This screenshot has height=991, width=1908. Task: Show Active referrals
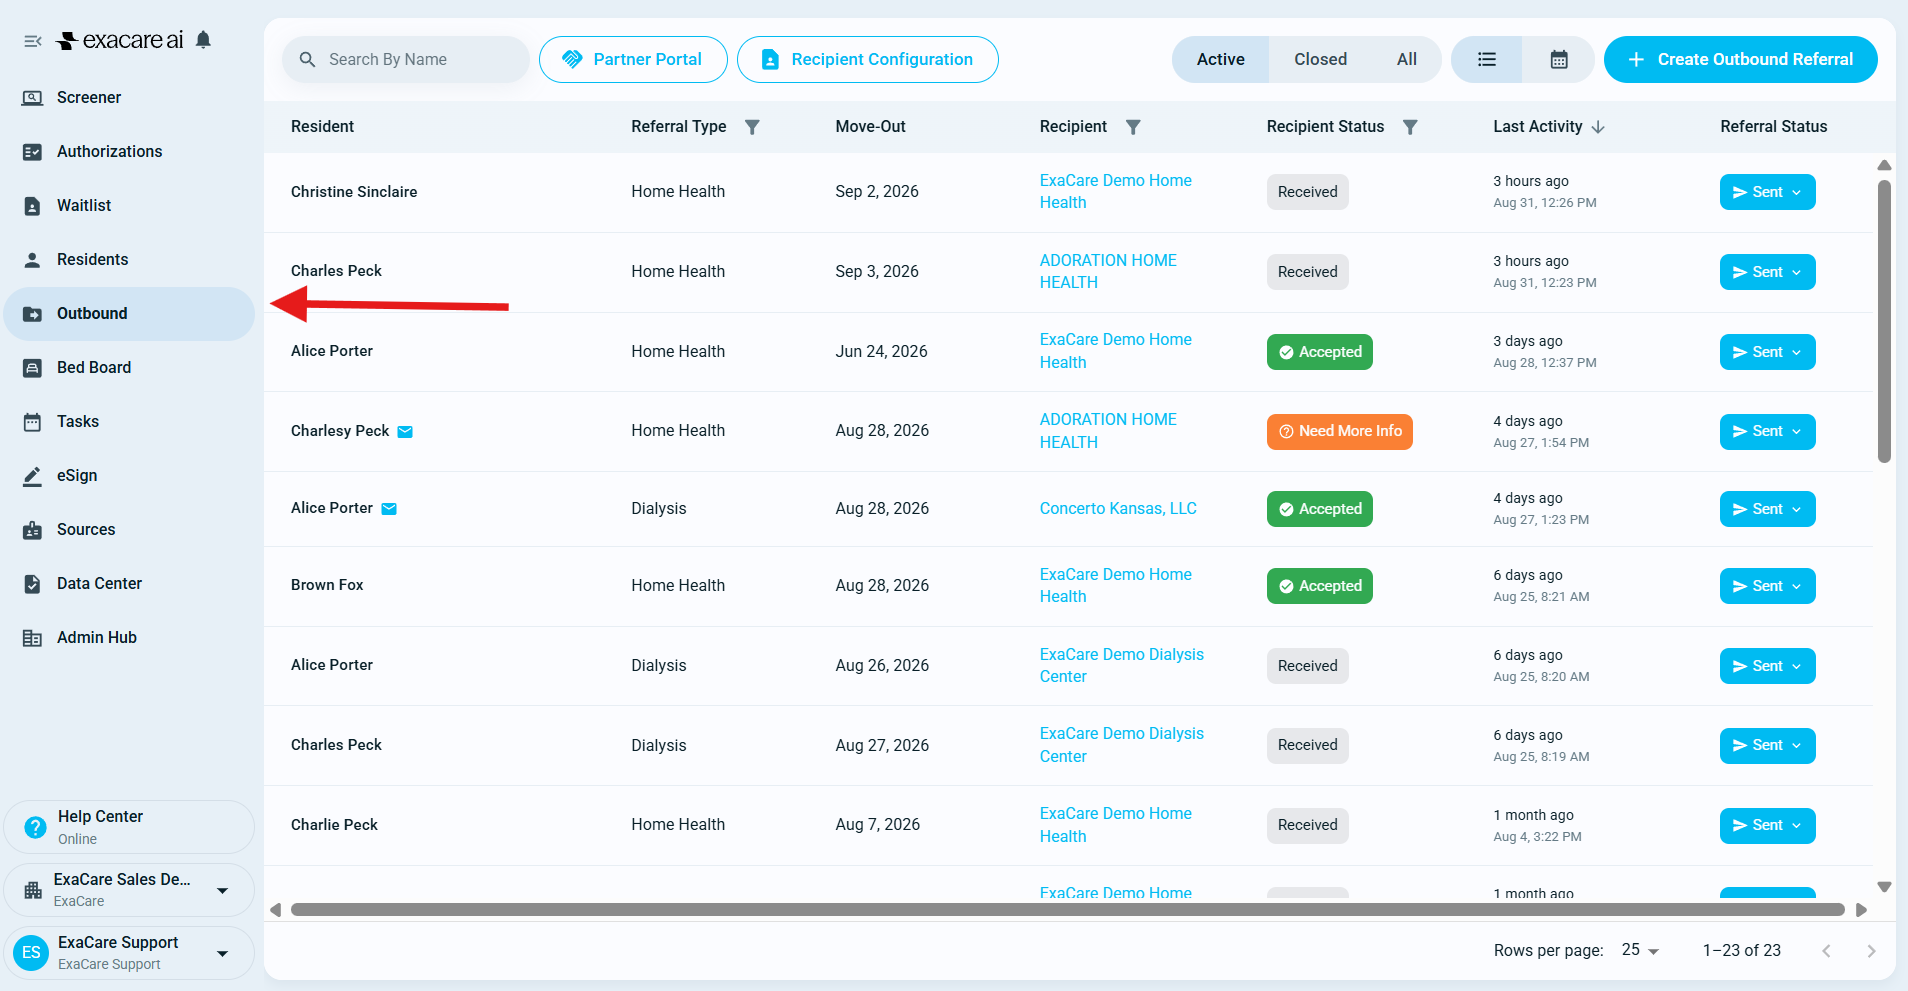point(1221,60)
